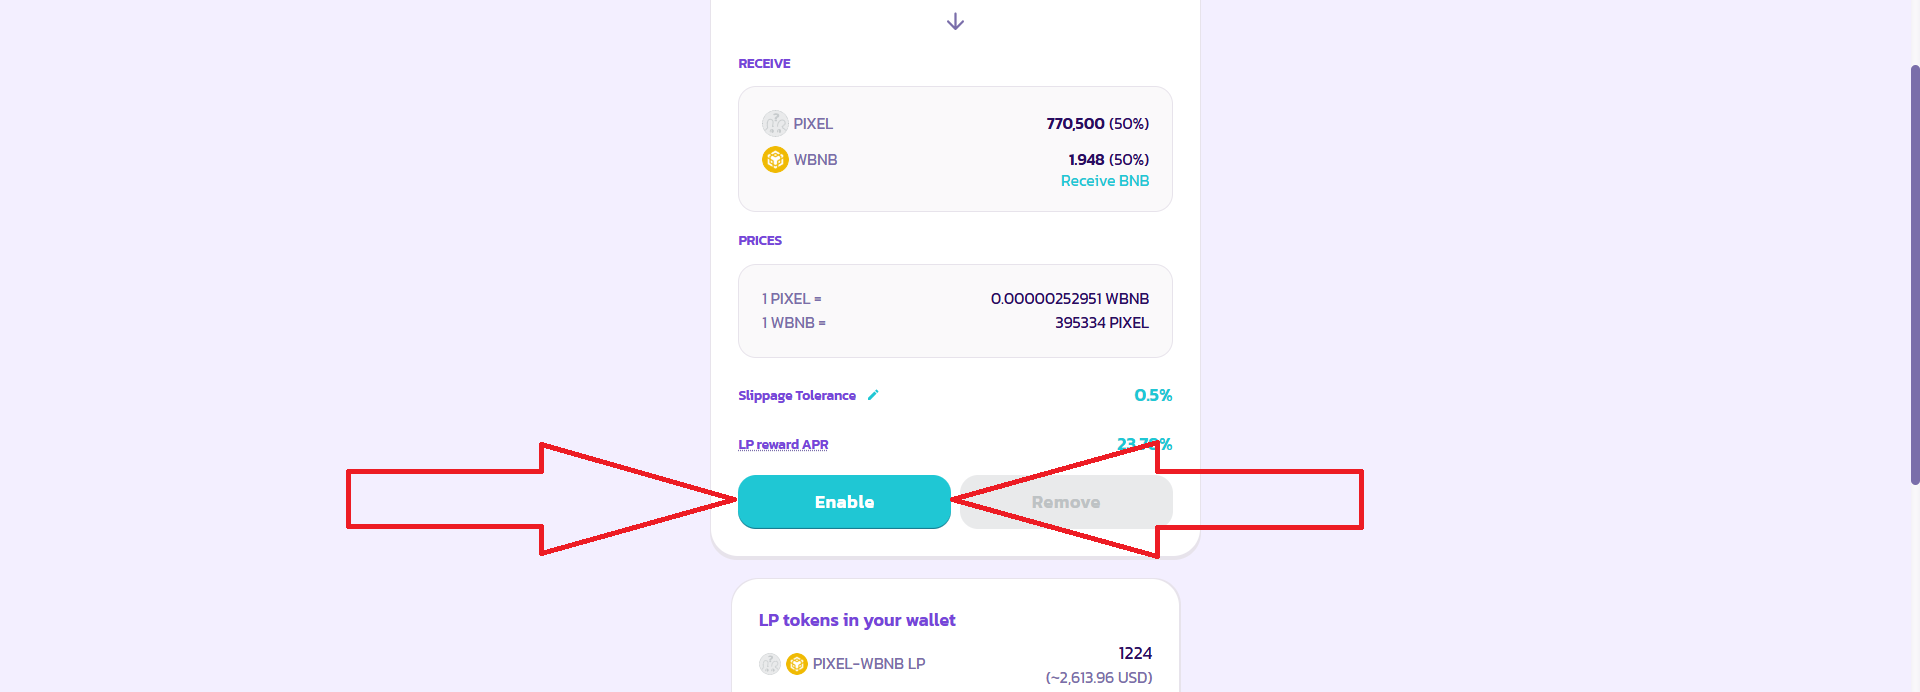The width and height of the screenshot is (1920, 692).
Task: Edit slippage tolerance via pencil icon
Action: coord(873,395)
